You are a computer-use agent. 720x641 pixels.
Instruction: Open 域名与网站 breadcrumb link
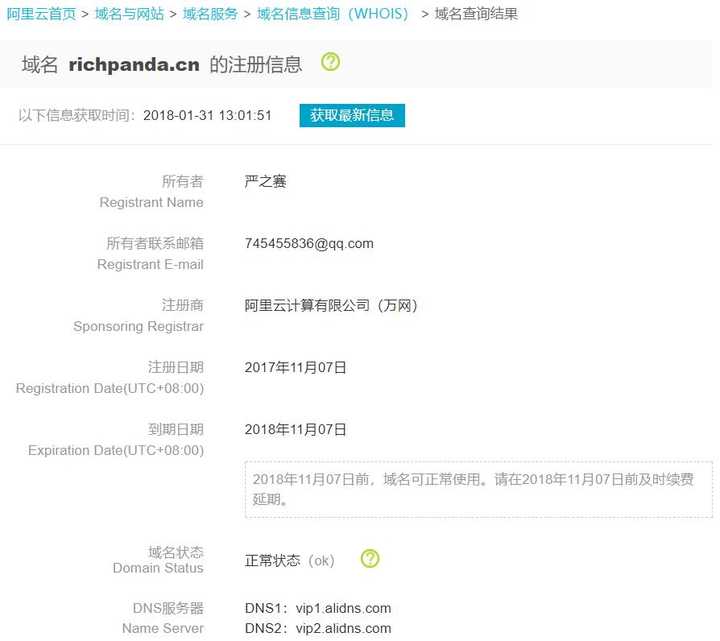(x=129, y=14)
